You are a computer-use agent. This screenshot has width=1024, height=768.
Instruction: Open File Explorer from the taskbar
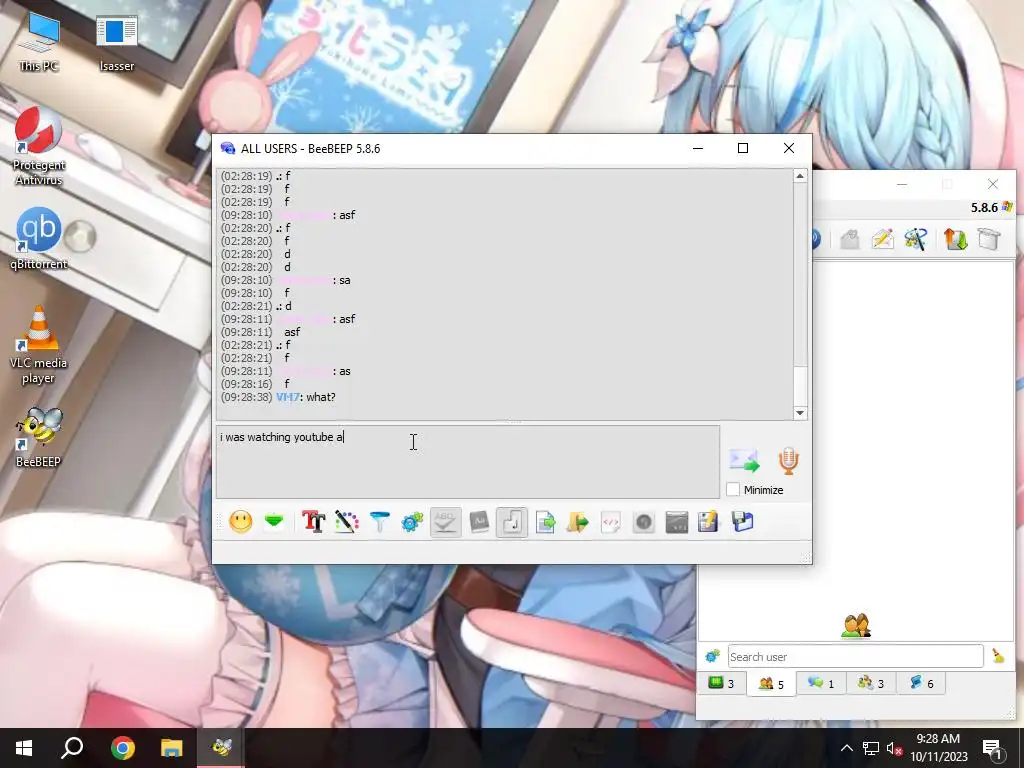click(172, 748)
